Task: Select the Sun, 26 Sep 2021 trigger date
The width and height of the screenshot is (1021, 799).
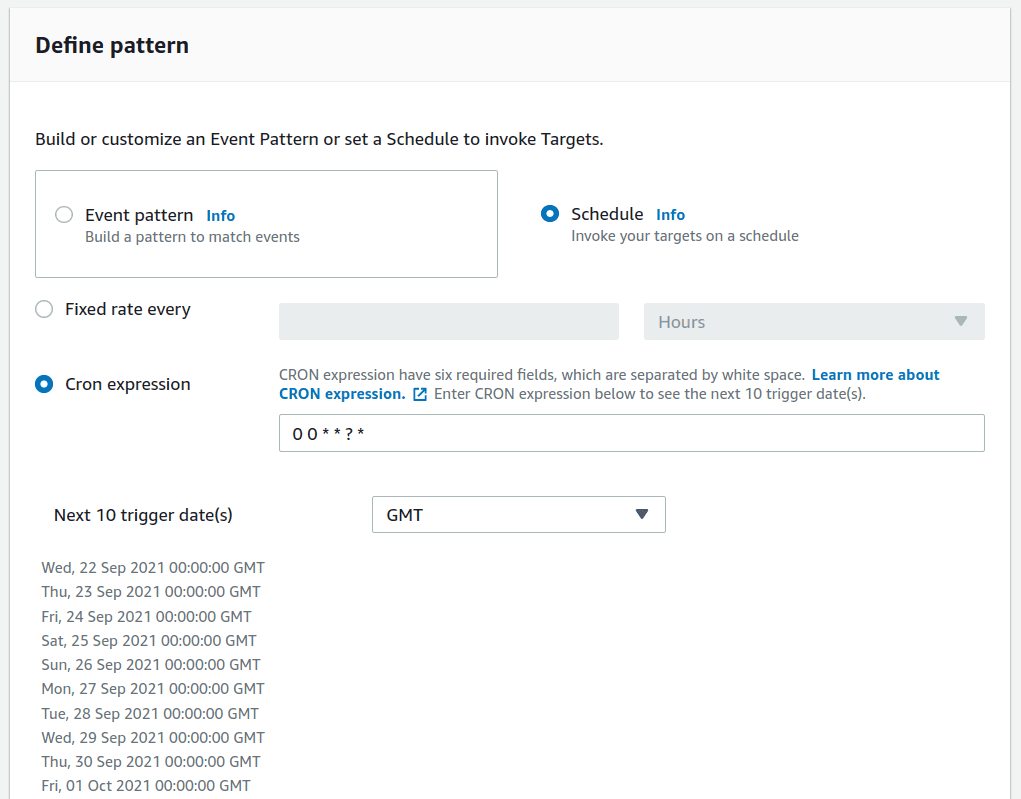Action: [x=152, y=664]
